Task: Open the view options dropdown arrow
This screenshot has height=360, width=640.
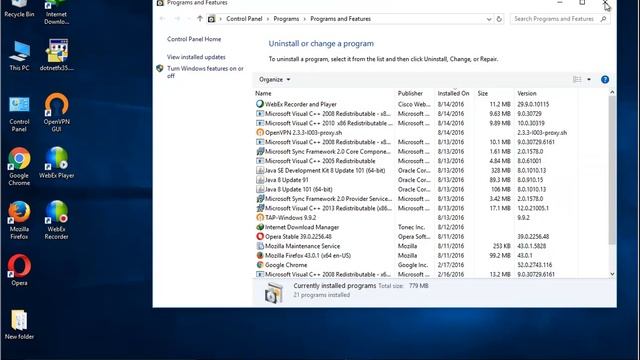Action: pyautogui.click(x=589, y=80)
